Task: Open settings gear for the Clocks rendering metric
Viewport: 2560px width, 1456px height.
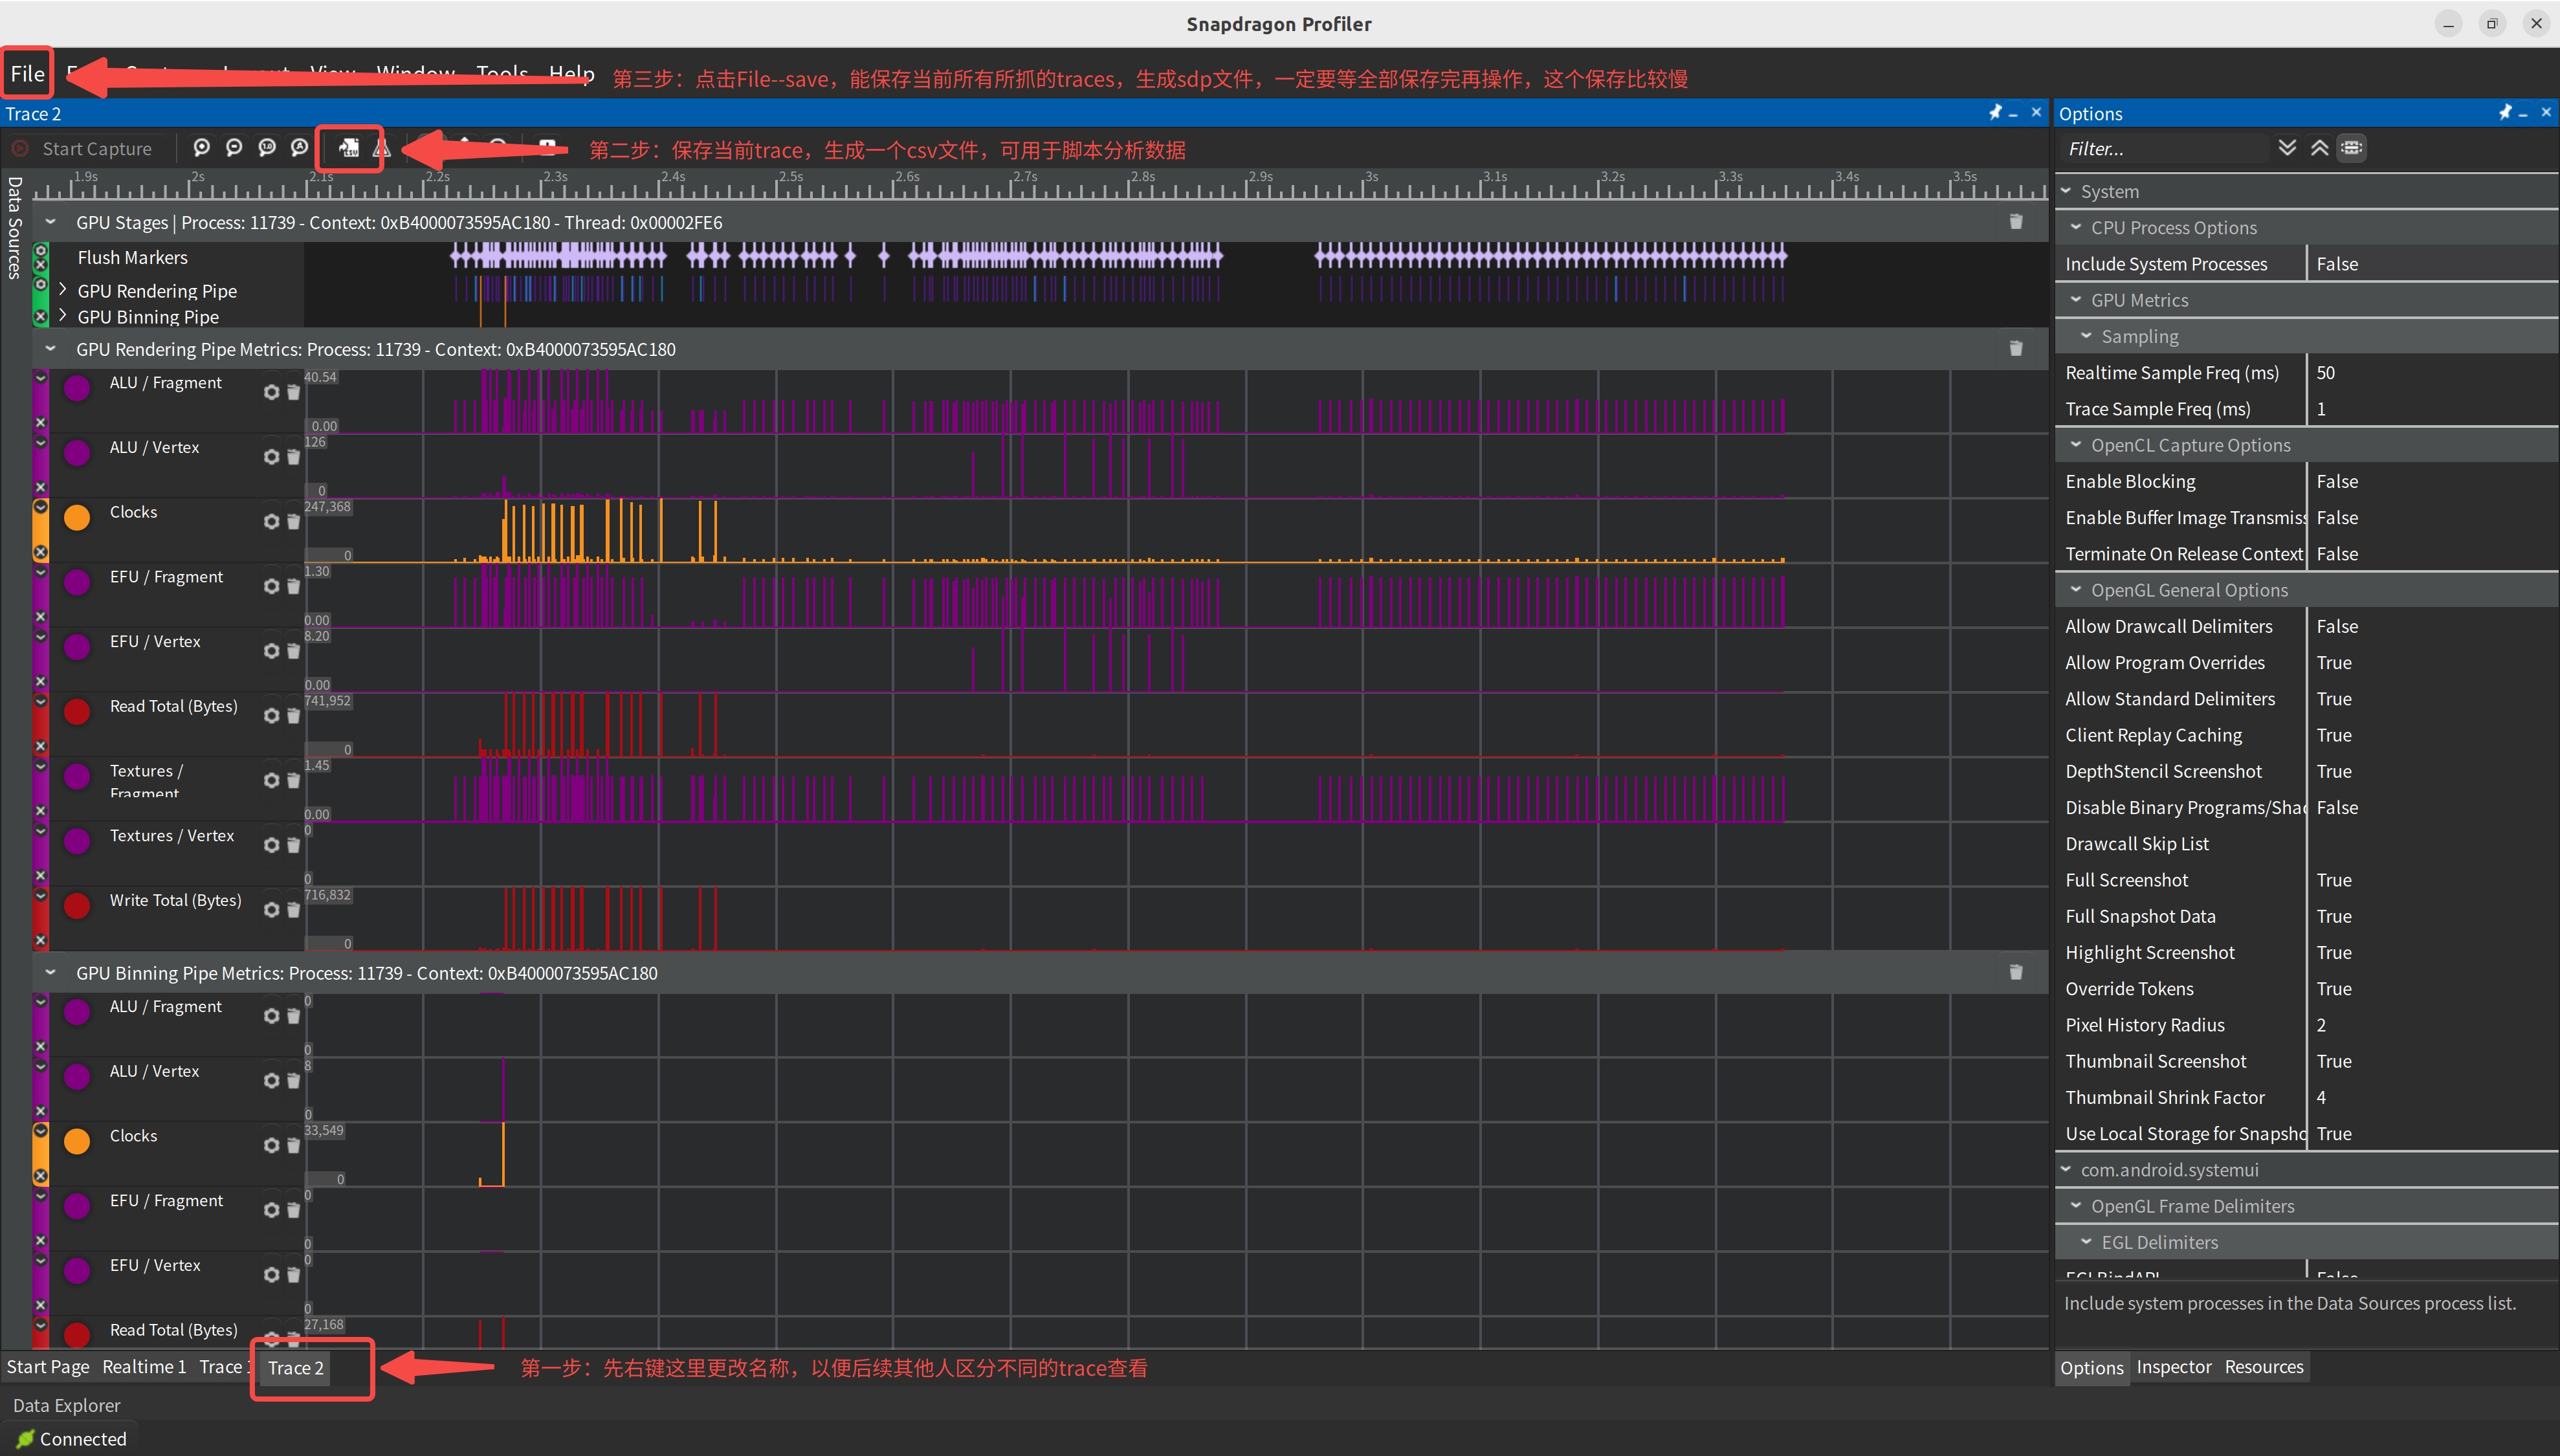Action: 271,521
